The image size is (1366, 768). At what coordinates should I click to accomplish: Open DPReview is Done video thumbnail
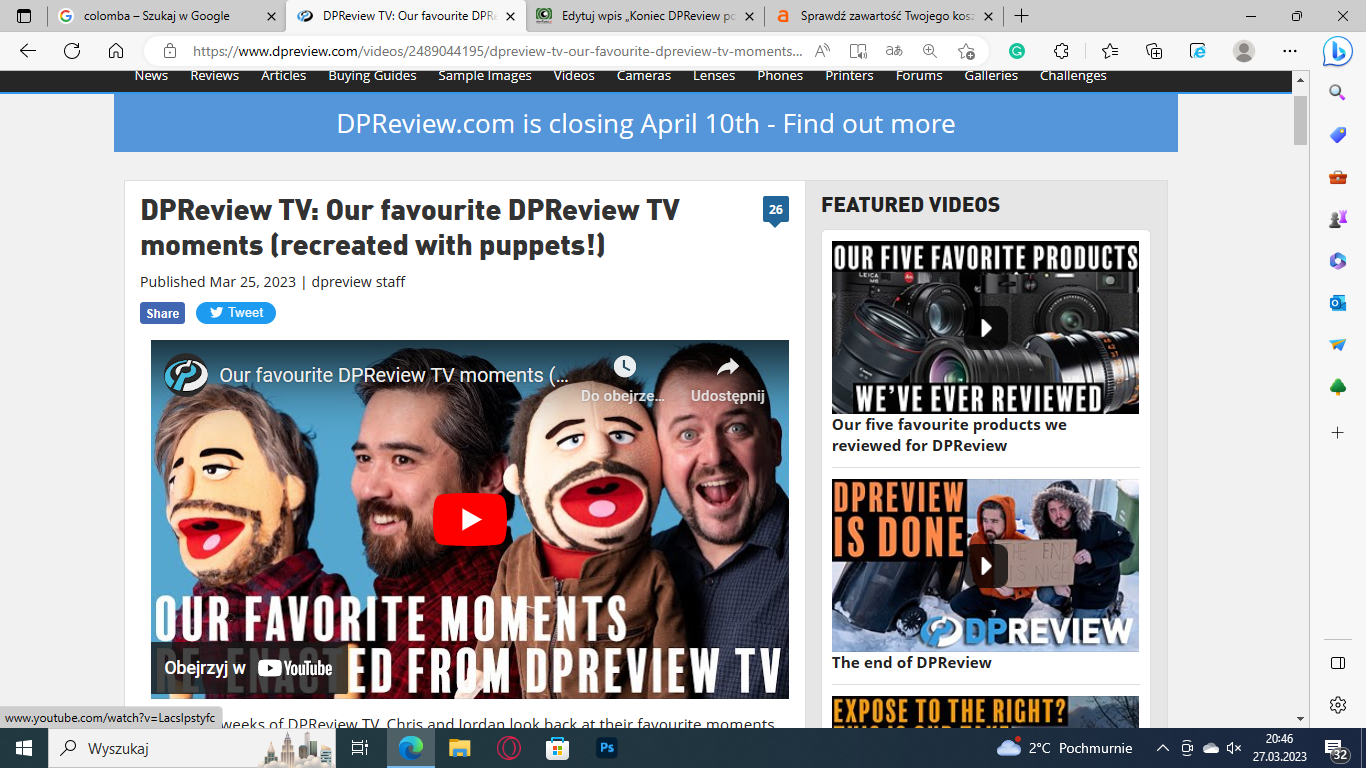[x=985, y=566]
